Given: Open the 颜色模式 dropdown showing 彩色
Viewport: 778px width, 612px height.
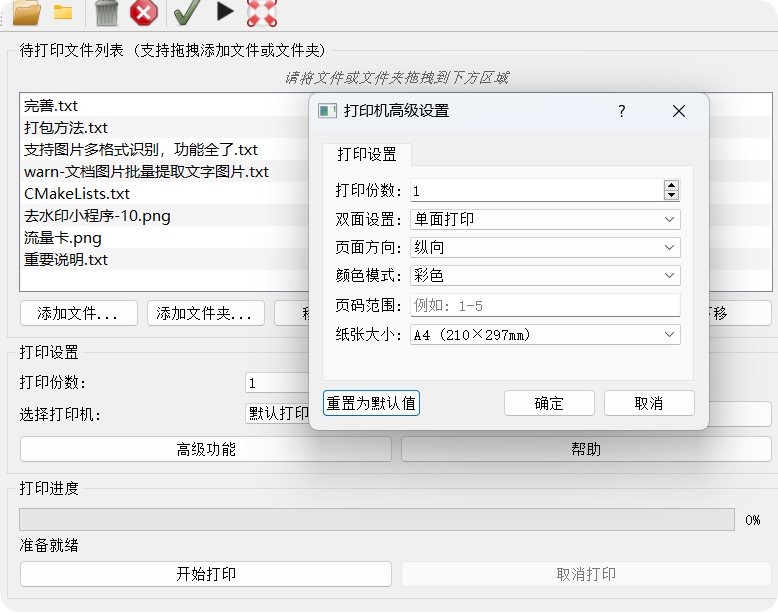Looking at the screenshot, I should click(x=545, y=275).
